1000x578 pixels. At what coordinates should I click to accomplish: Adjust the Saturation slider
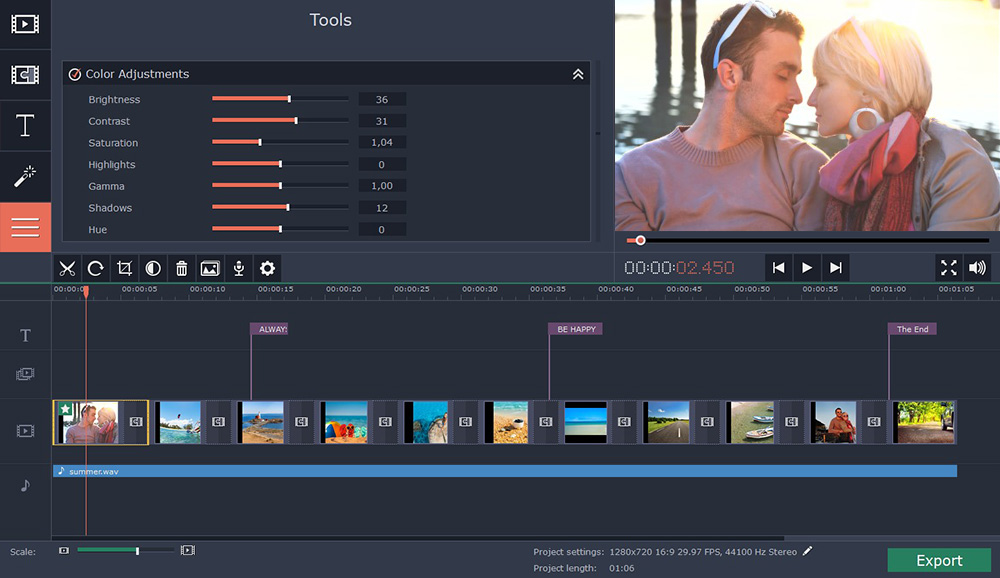click(x=280, y=142)
